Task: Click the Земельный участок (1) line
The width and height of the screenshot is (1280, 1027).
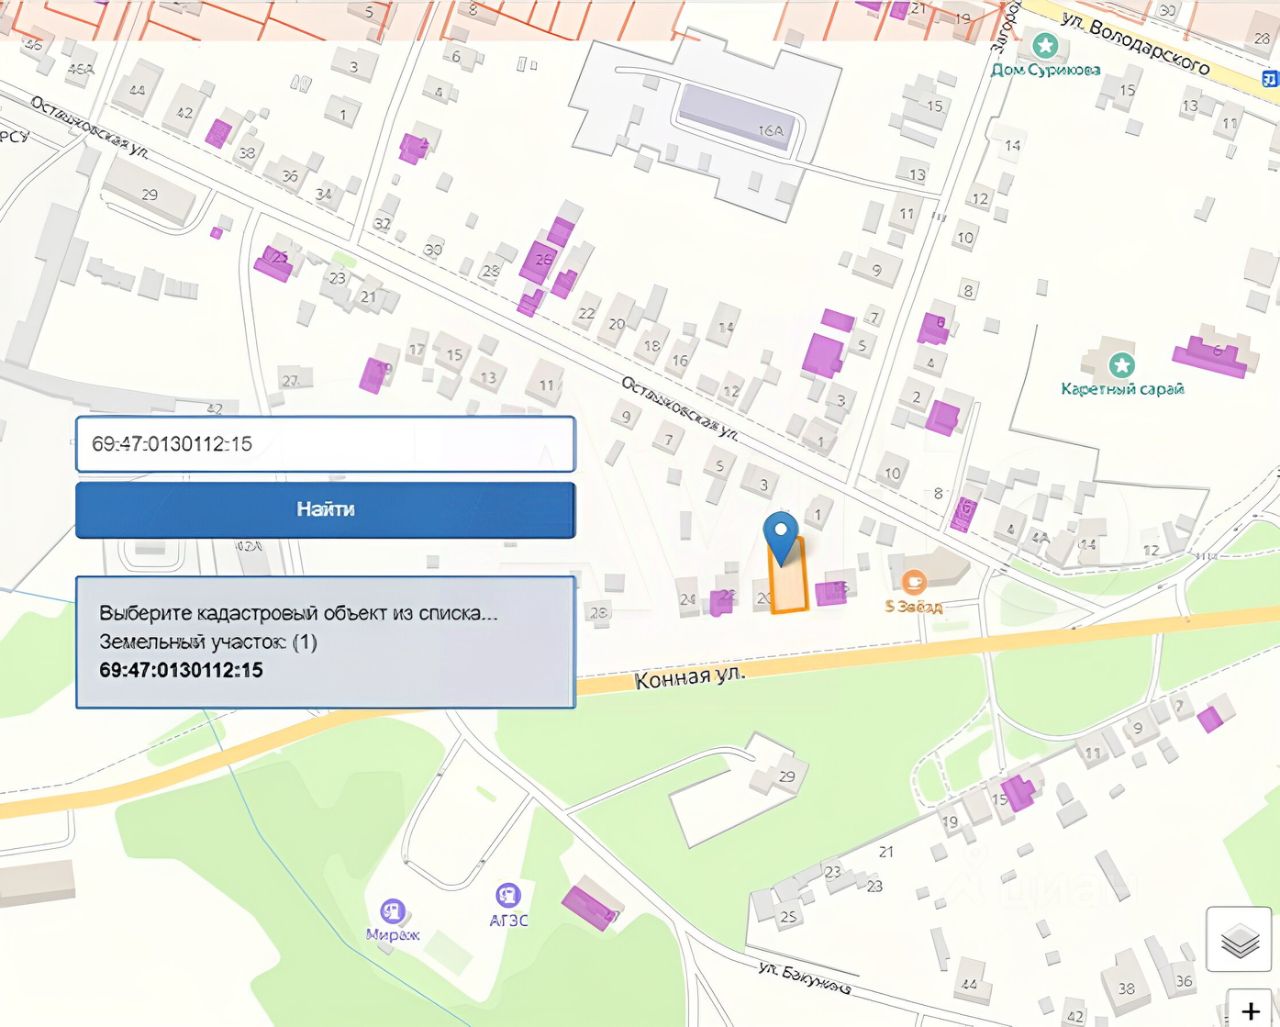Action: point(208,641)
